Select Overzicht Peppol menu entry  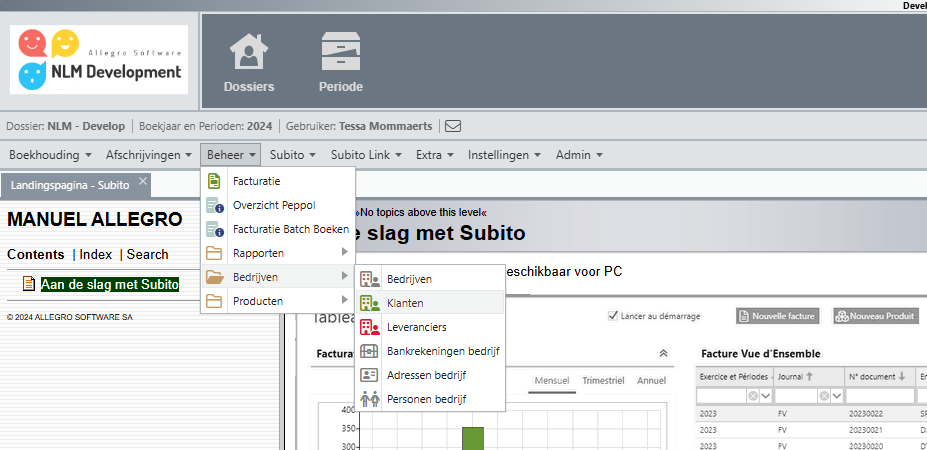coord(278,205)
